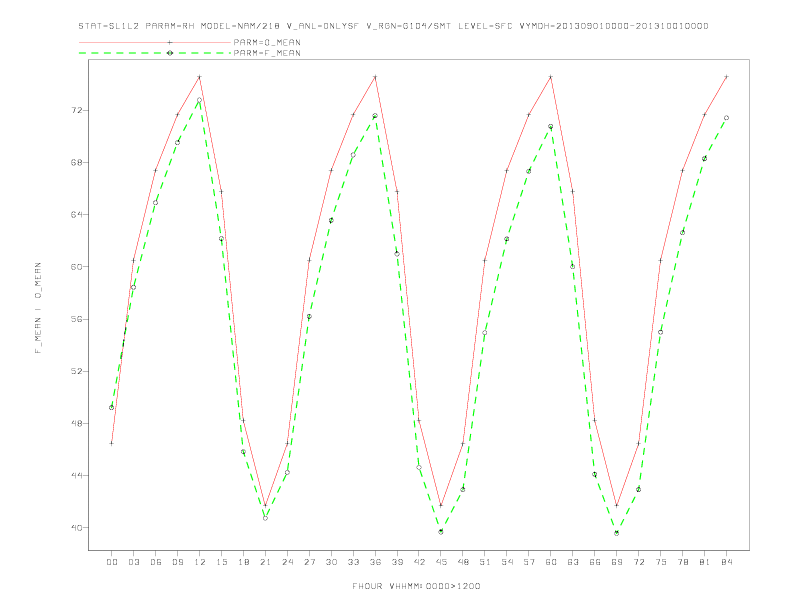Click x-axis tick label 33
Image resolution: width=792 pixels, height=612 pixels.
(x=353, y=562)
